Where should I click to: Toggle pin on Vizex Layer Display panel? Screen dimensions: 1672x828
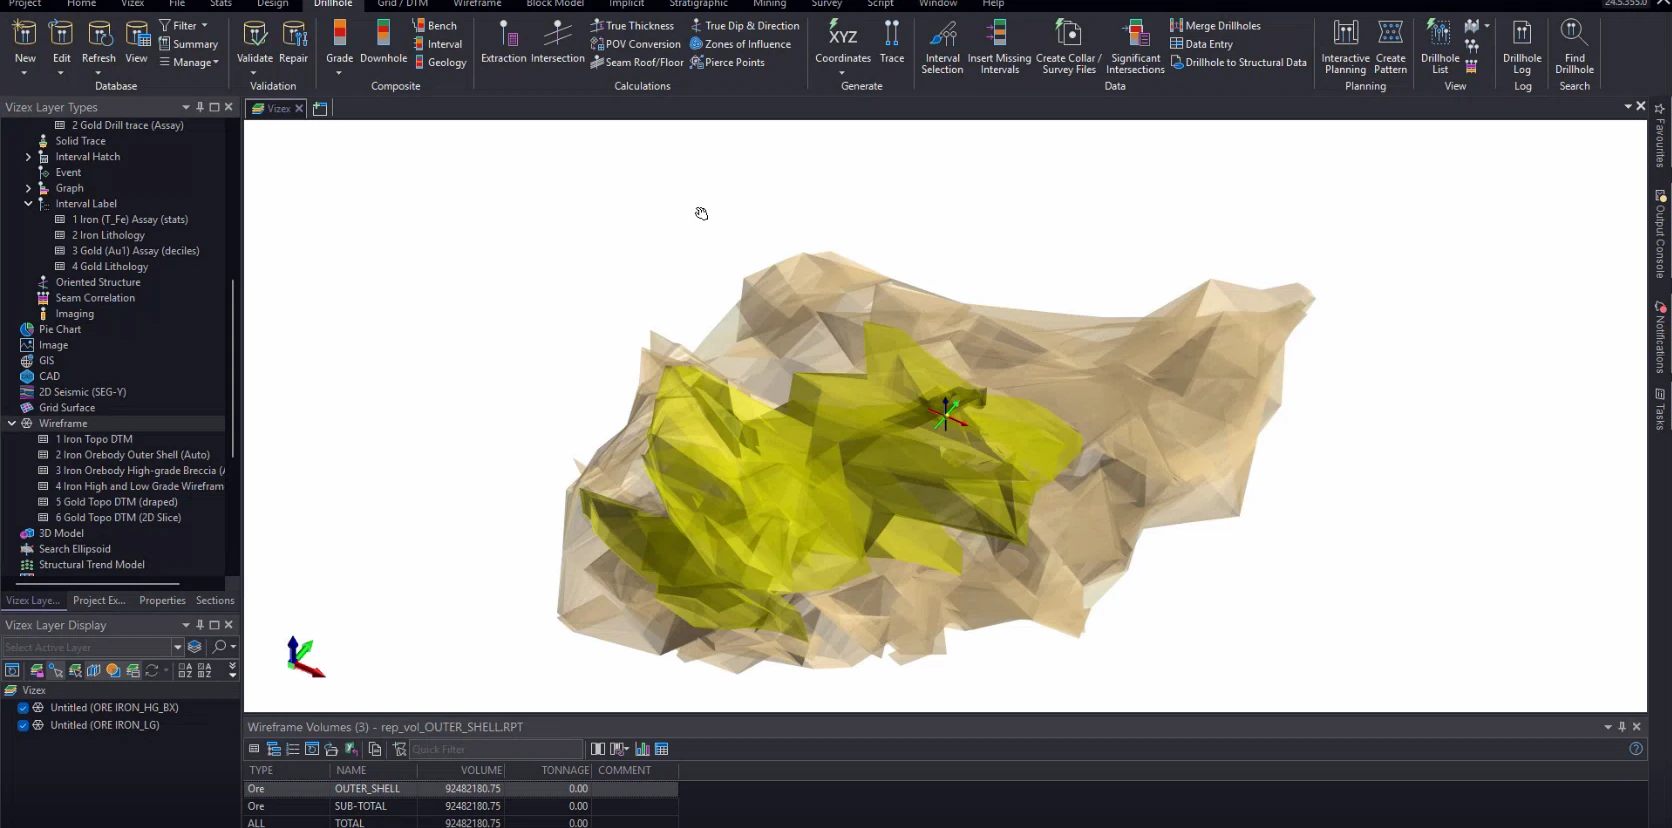(200, 625)
